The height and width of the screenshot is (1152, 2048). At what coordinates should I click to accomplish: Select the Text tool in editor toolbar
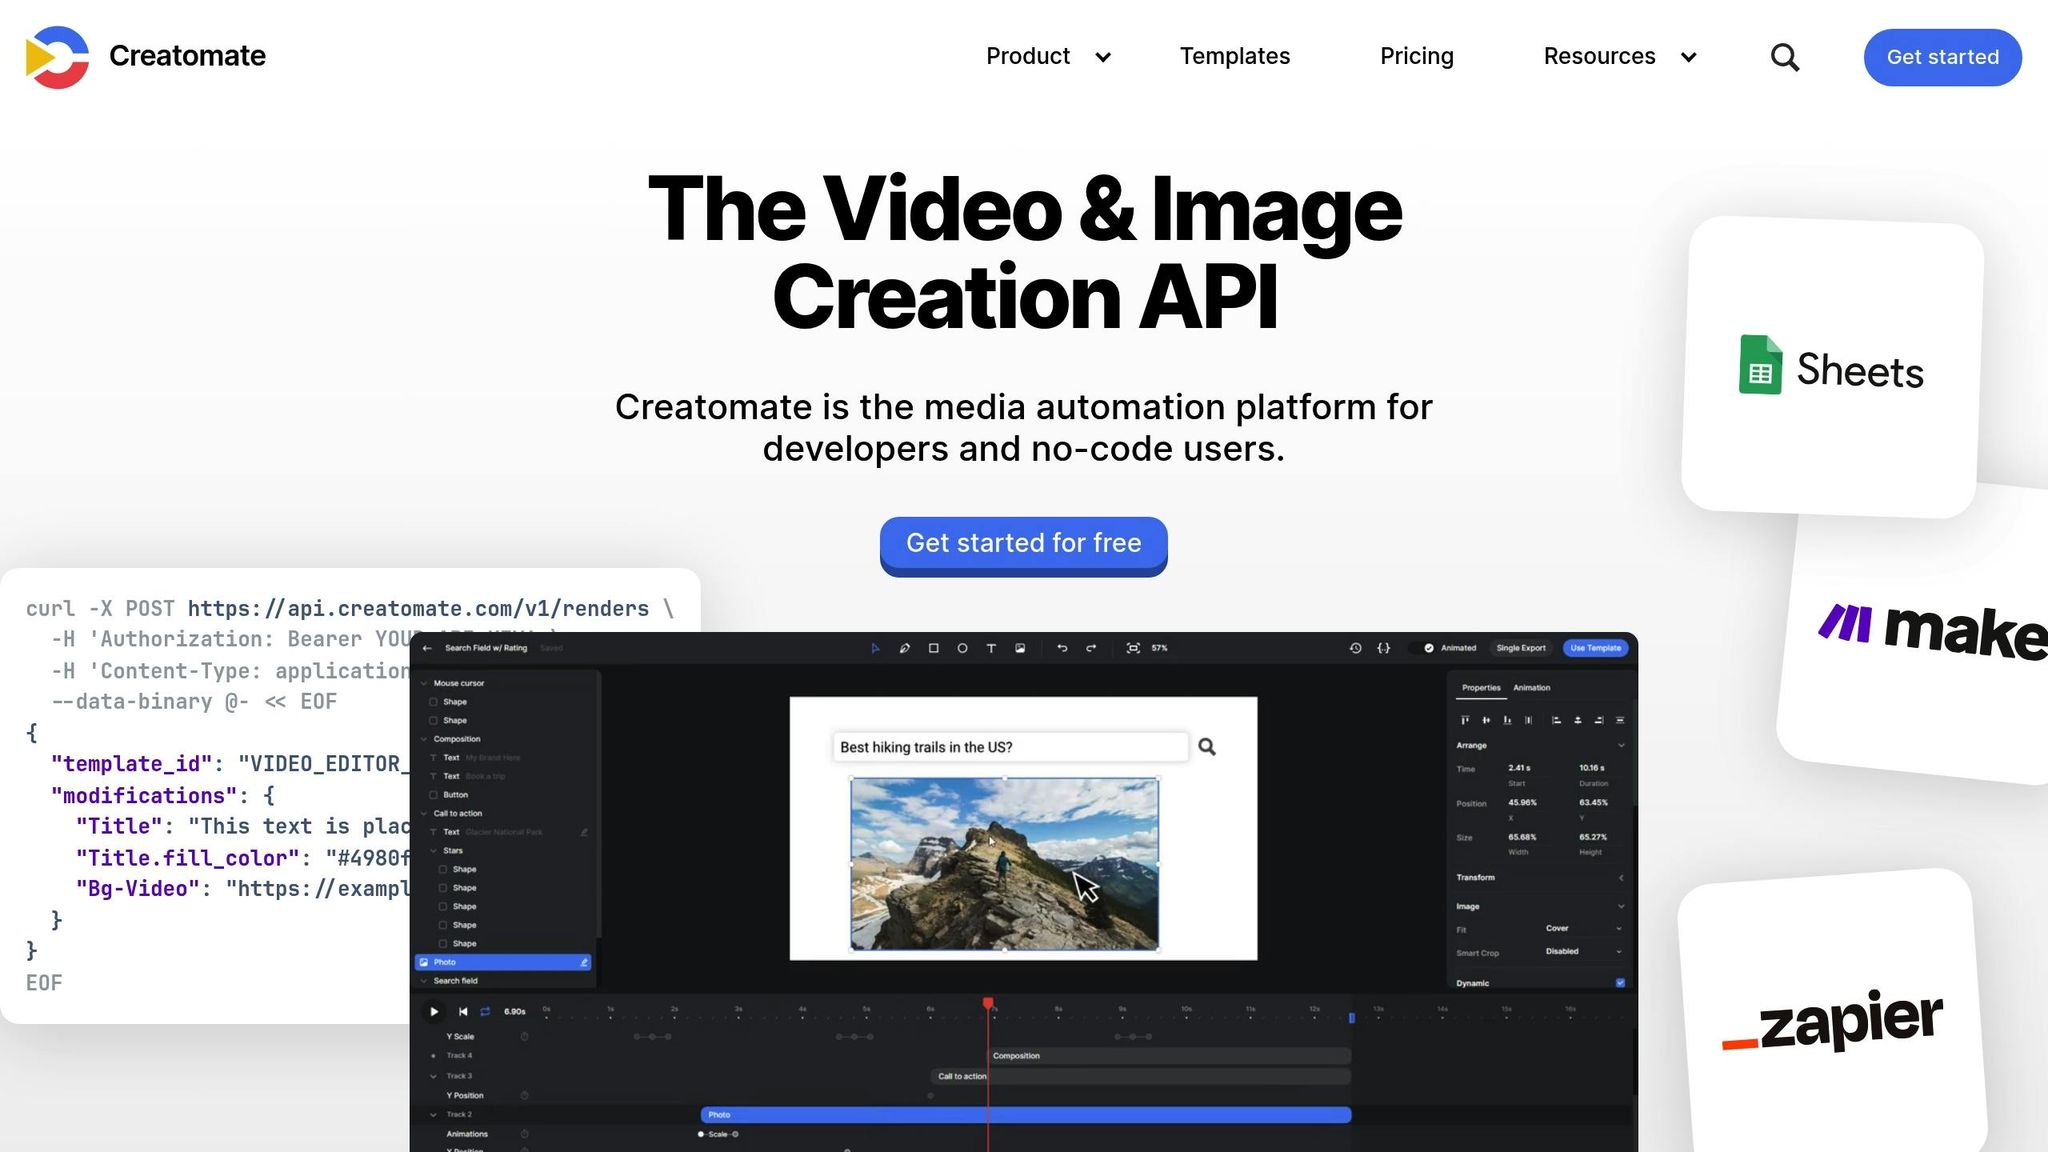[991, 648]
